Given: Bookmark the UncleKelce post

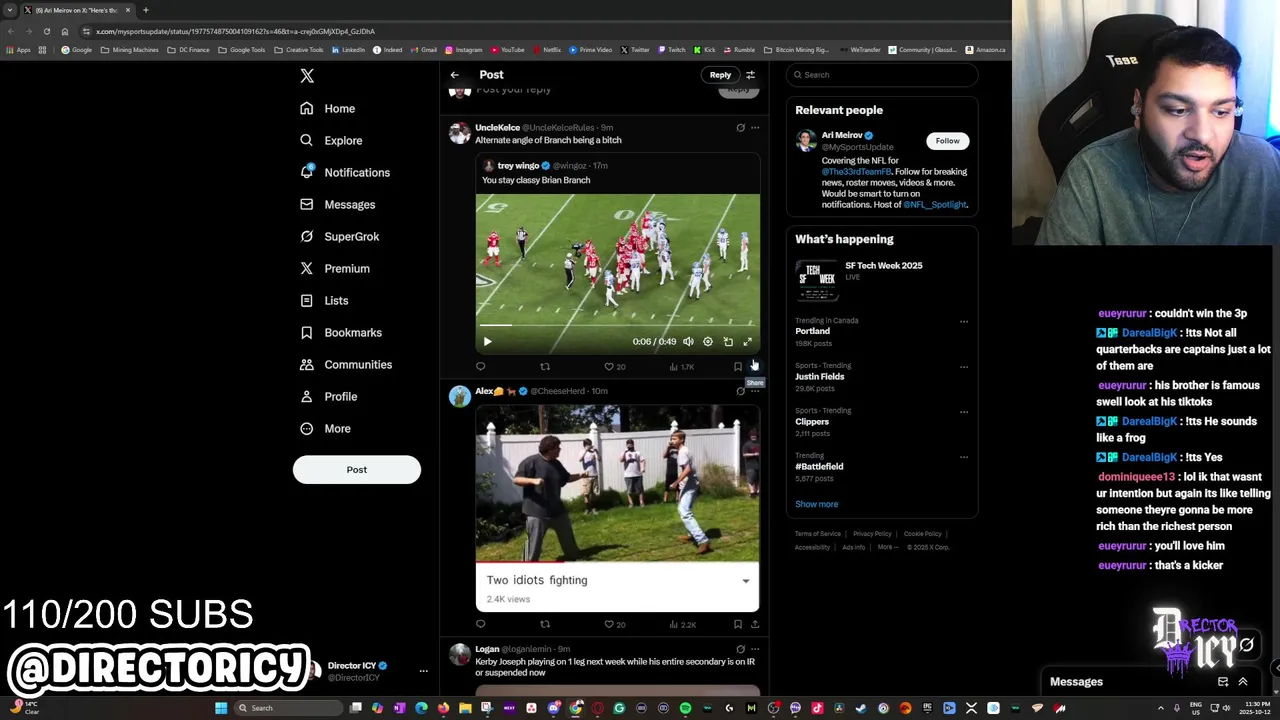Looking at the screenshot, I should click(738, 367).
